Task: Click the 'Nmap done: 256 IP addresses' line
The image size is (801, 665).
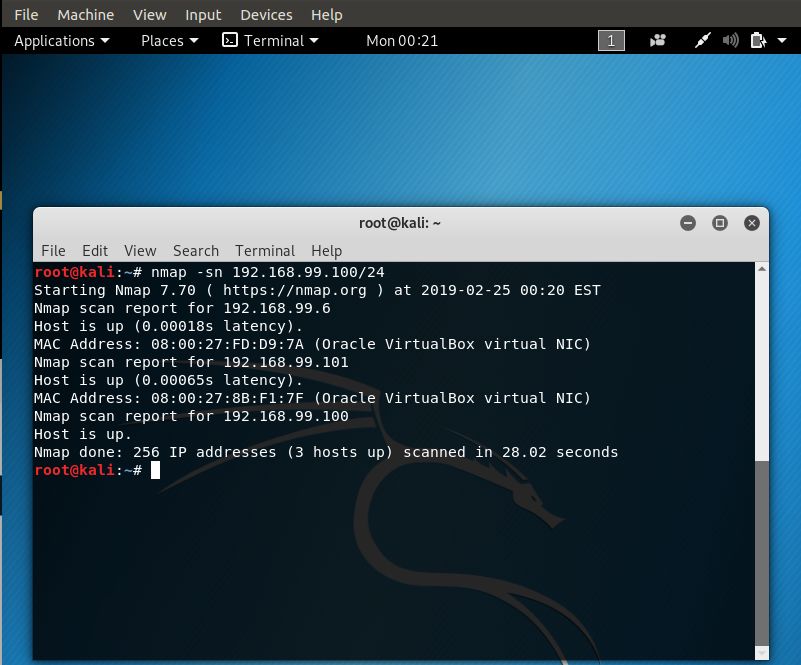Action: point(326,452)
